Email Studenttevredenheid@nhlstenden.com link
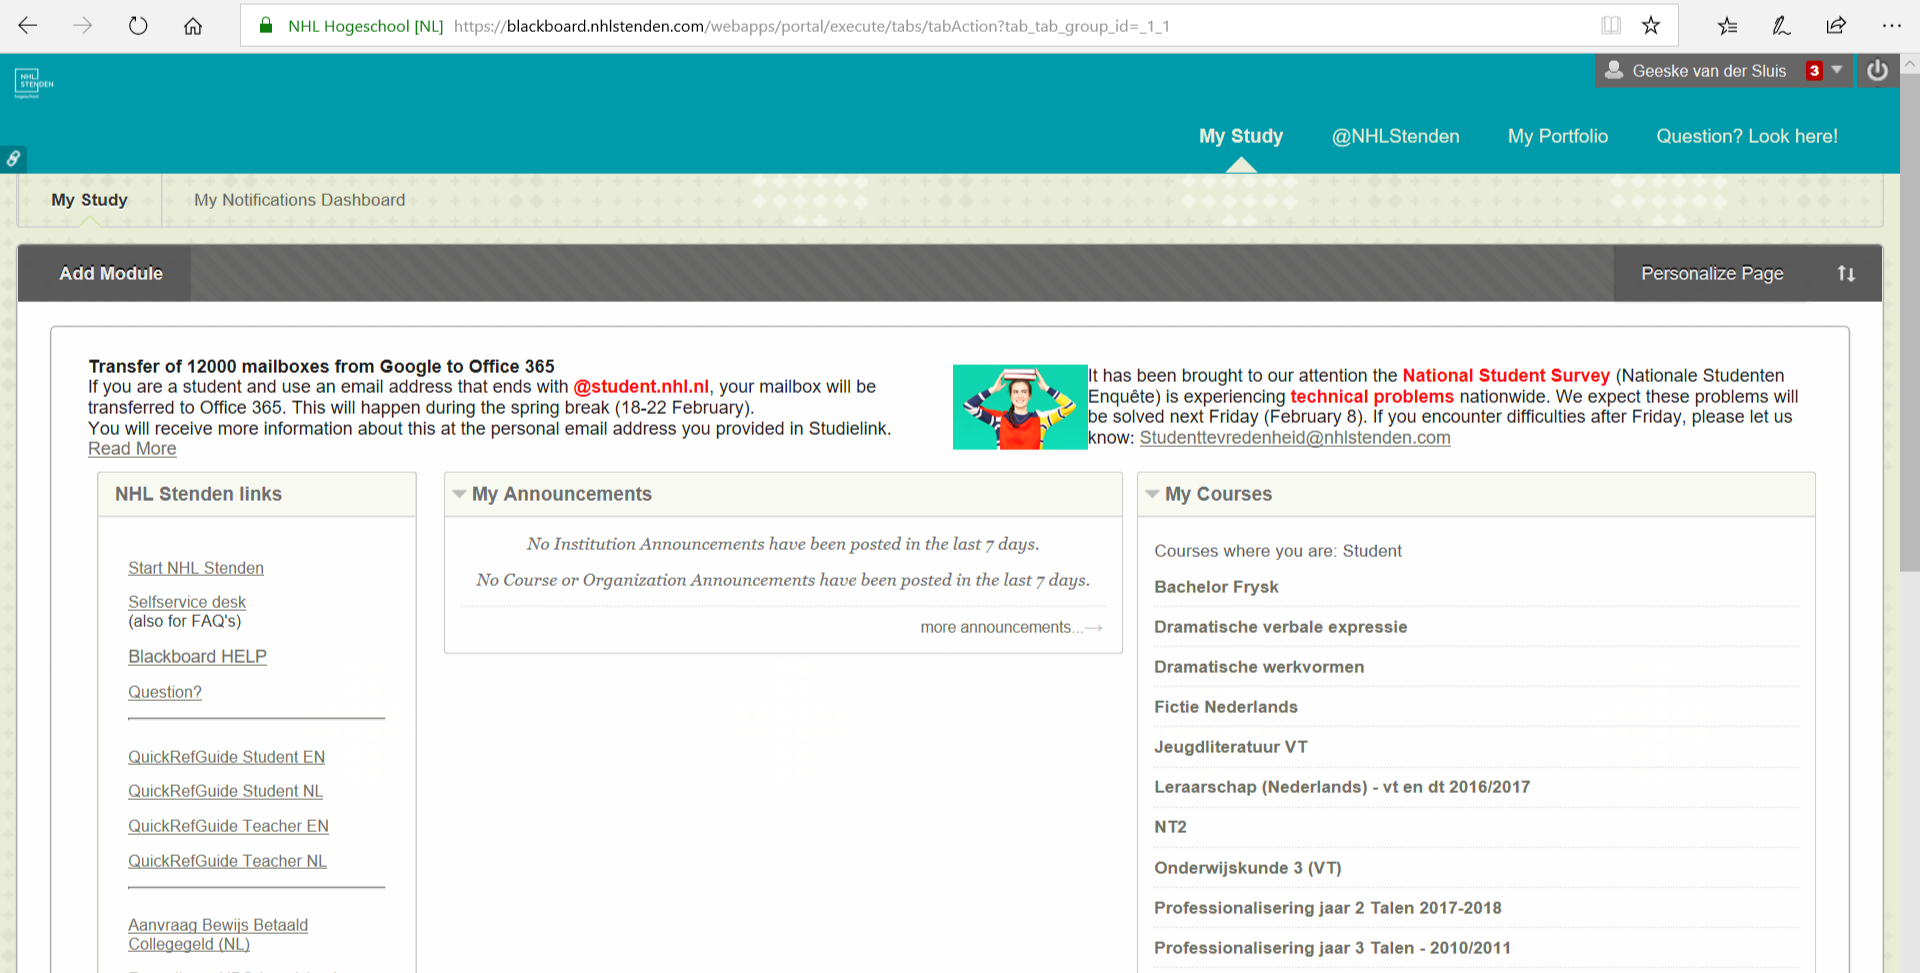 click(x=1295, y=437)
